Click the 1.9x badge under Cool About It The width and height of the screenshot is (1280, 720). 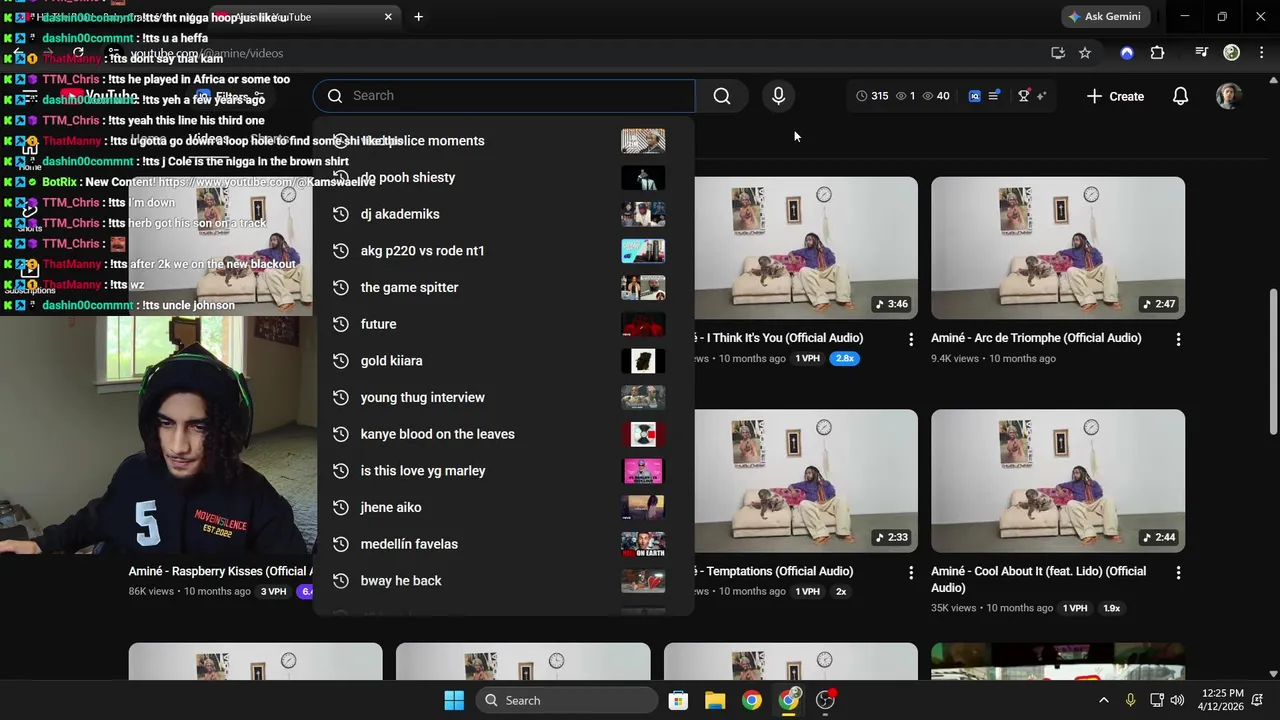[x=1112, y=608]
